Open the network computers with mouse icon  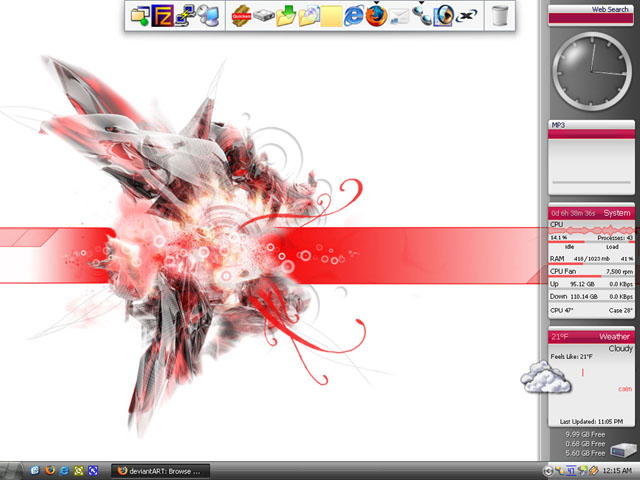[208, 16]
